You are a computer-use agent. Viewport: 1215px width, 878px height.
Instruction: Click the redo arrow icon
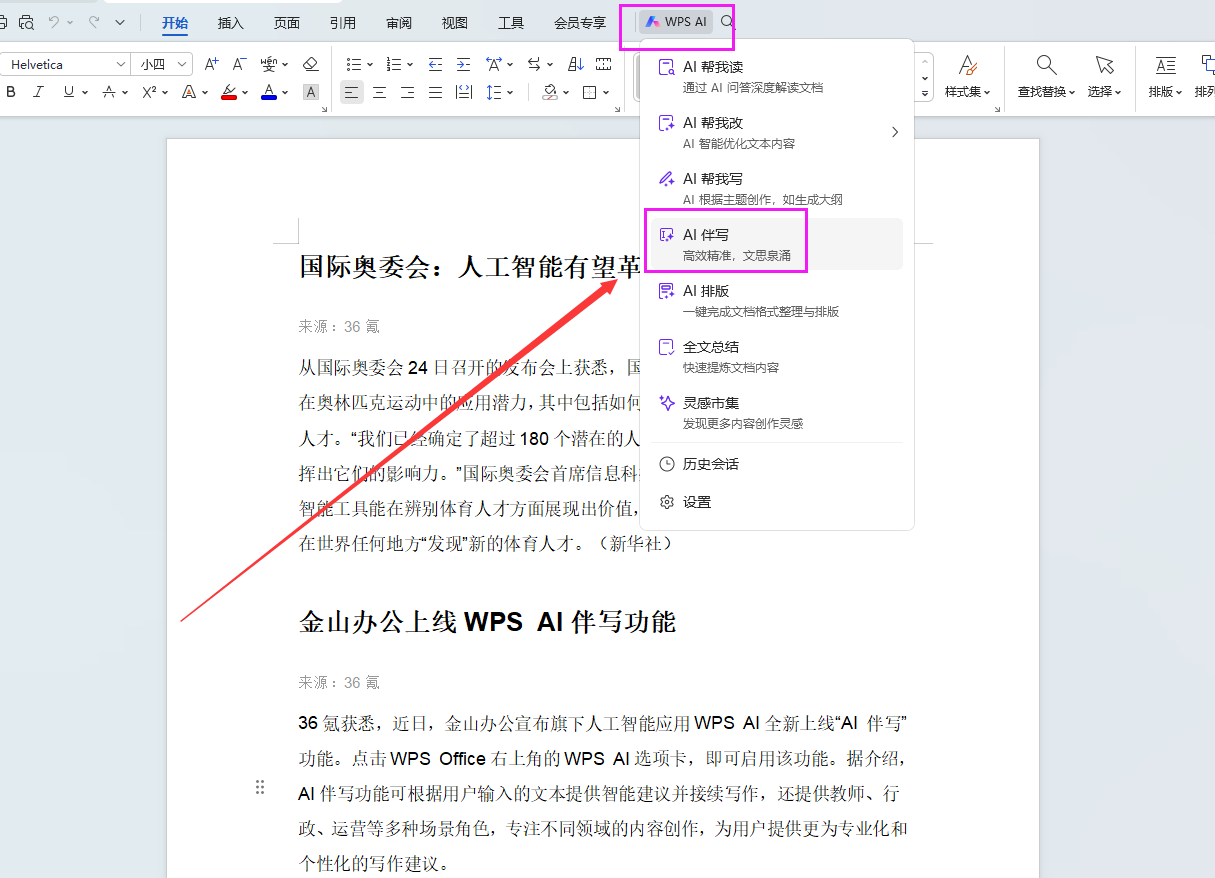pyautogui.click(x=94, y=22)
